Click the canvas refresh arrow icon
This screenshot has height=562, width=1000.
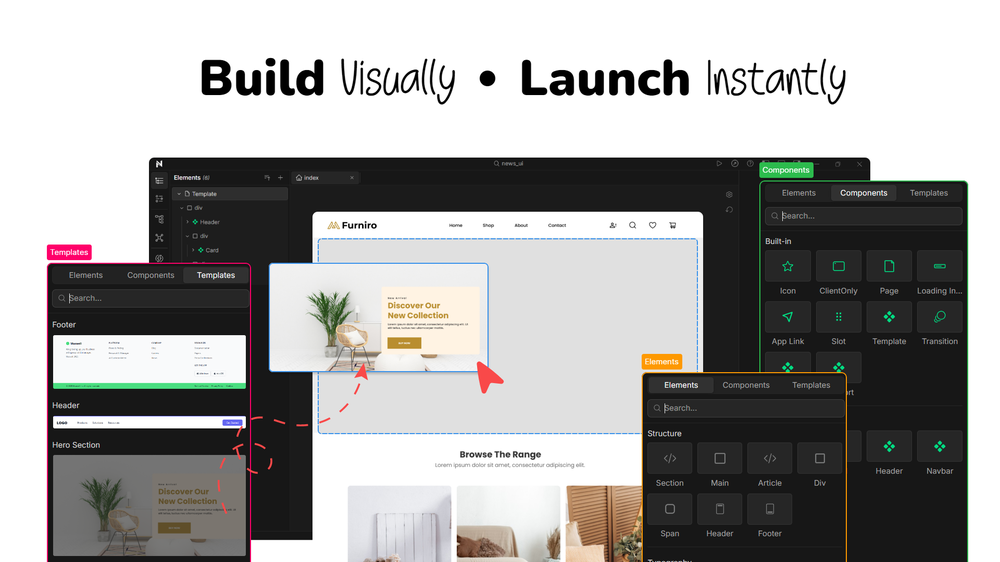click(x=729, y=210)
